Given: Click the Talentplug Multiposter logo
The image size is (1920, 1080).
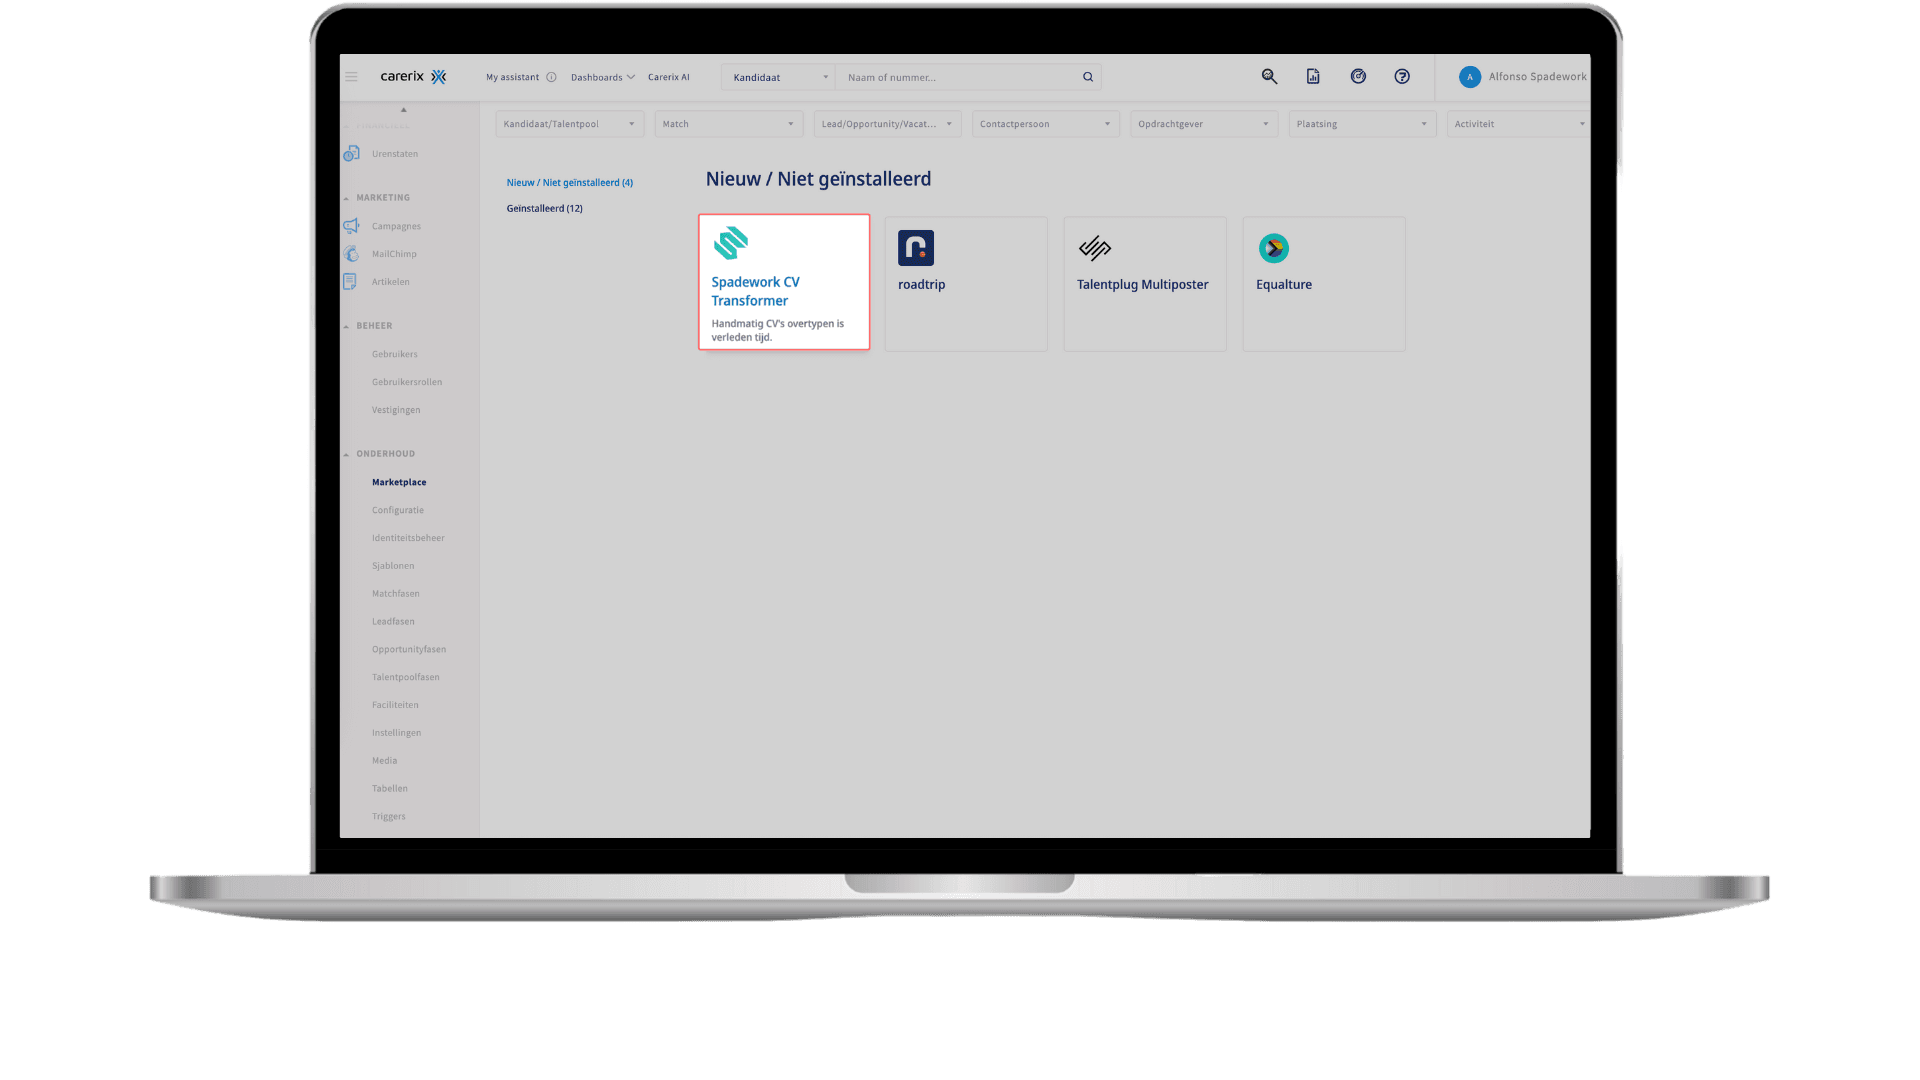Looking at the screenshot, I should click(1095, 248).
